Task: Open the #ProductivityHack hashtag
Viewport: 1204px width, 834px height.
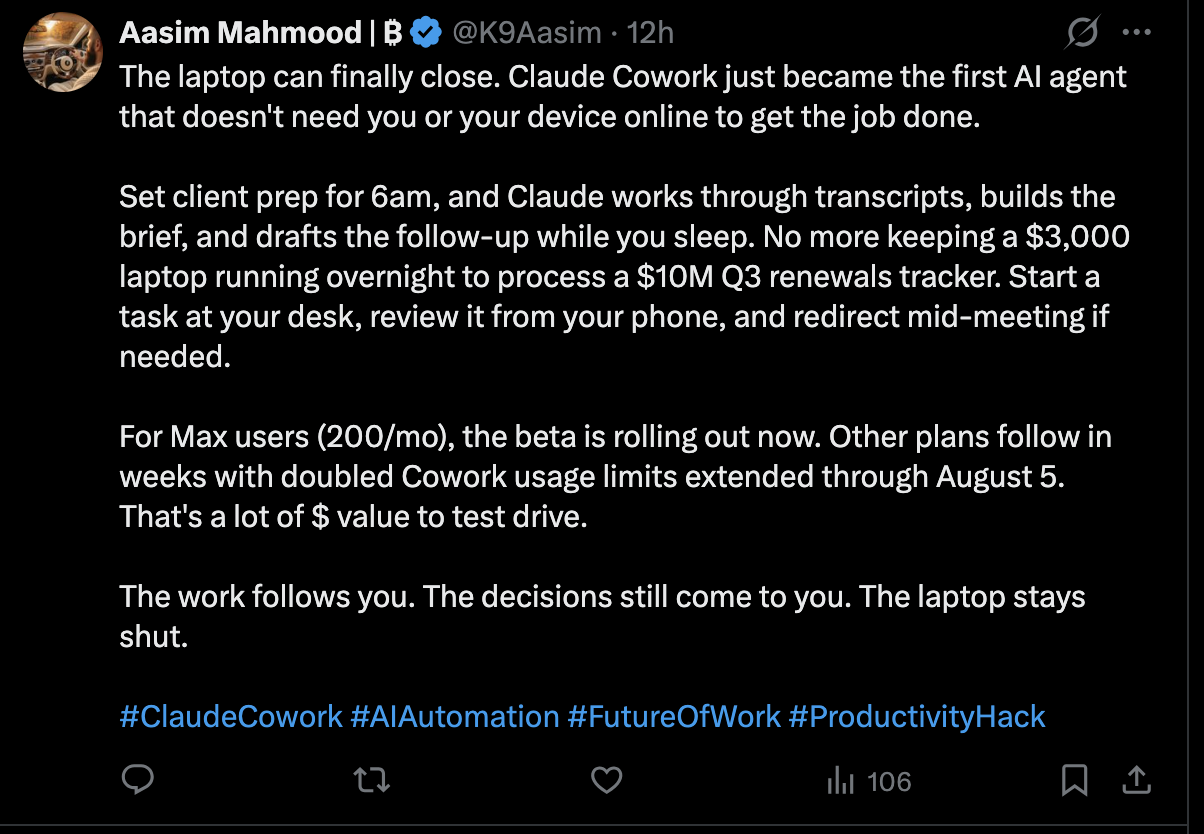Action: (917, 716)
